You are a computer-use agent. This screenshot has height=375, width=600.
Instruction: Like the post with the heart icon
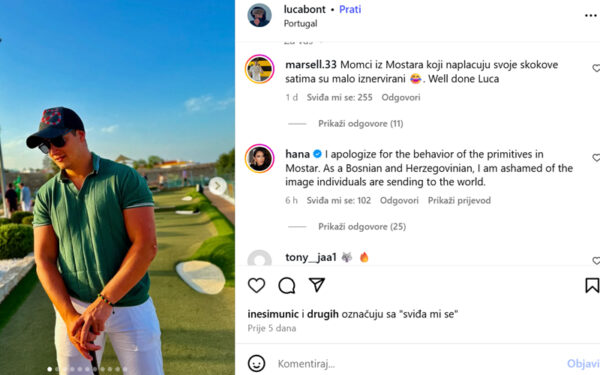tap(256, 285)
